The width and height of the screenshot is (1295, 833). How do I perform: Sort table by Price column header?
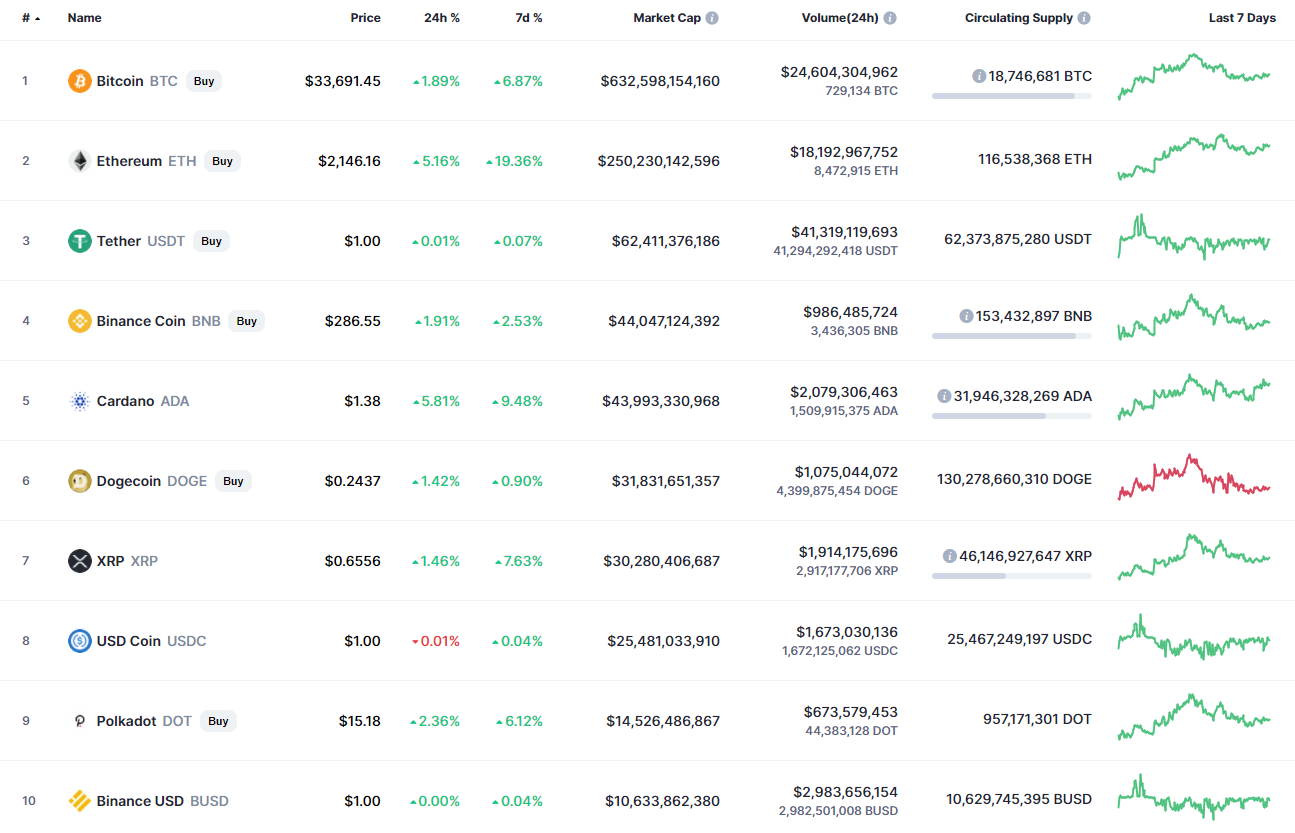click(x=366, y=18)
